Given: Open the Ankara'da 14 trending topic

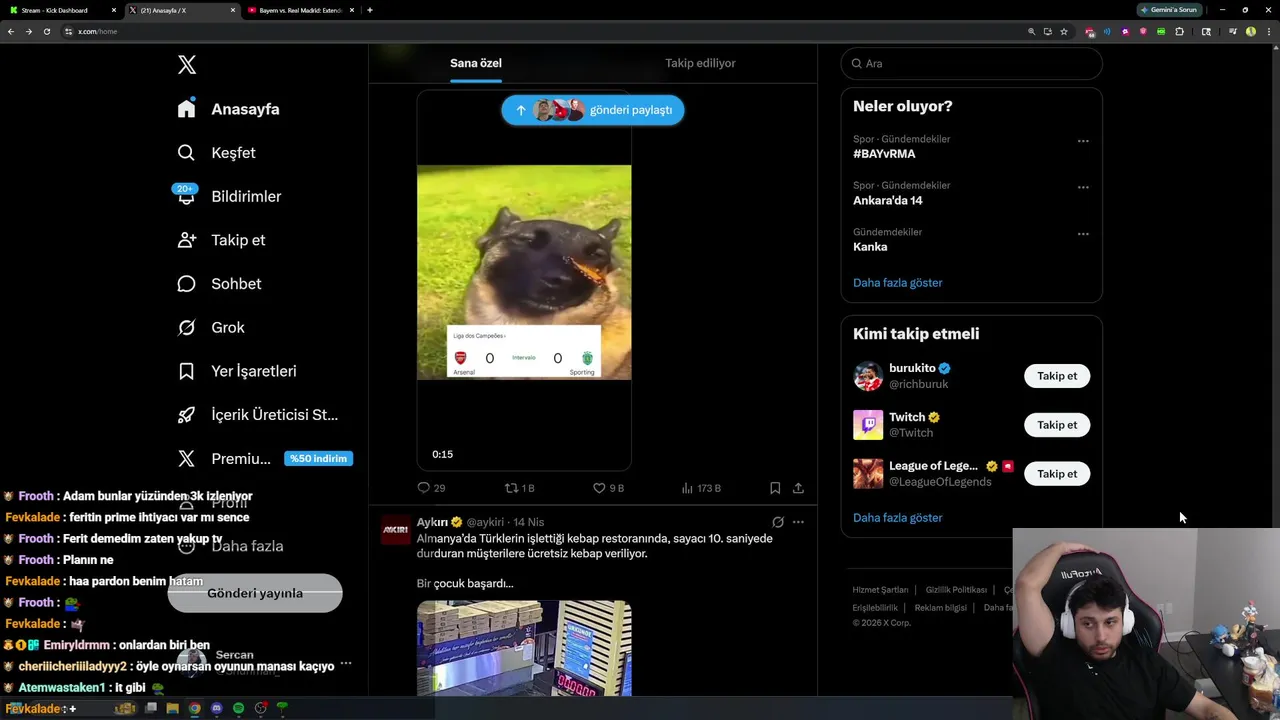Looking at the screenshot, I should point(888,200).
